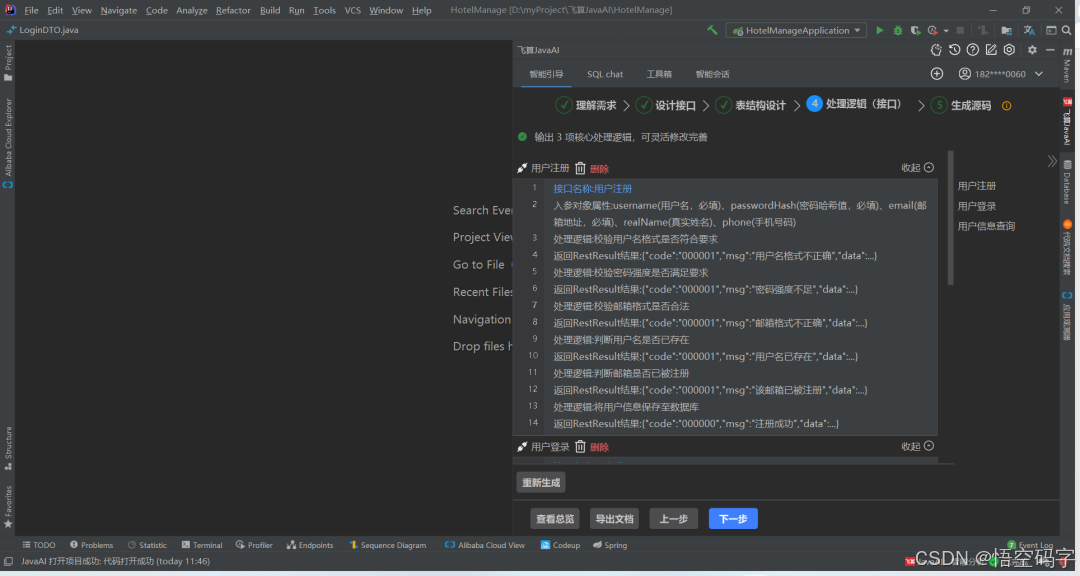The width and height of the screenshot is (1080, 576).
Task: Click the pin icon beside 用户注册 heading
Action: point(522,168)
